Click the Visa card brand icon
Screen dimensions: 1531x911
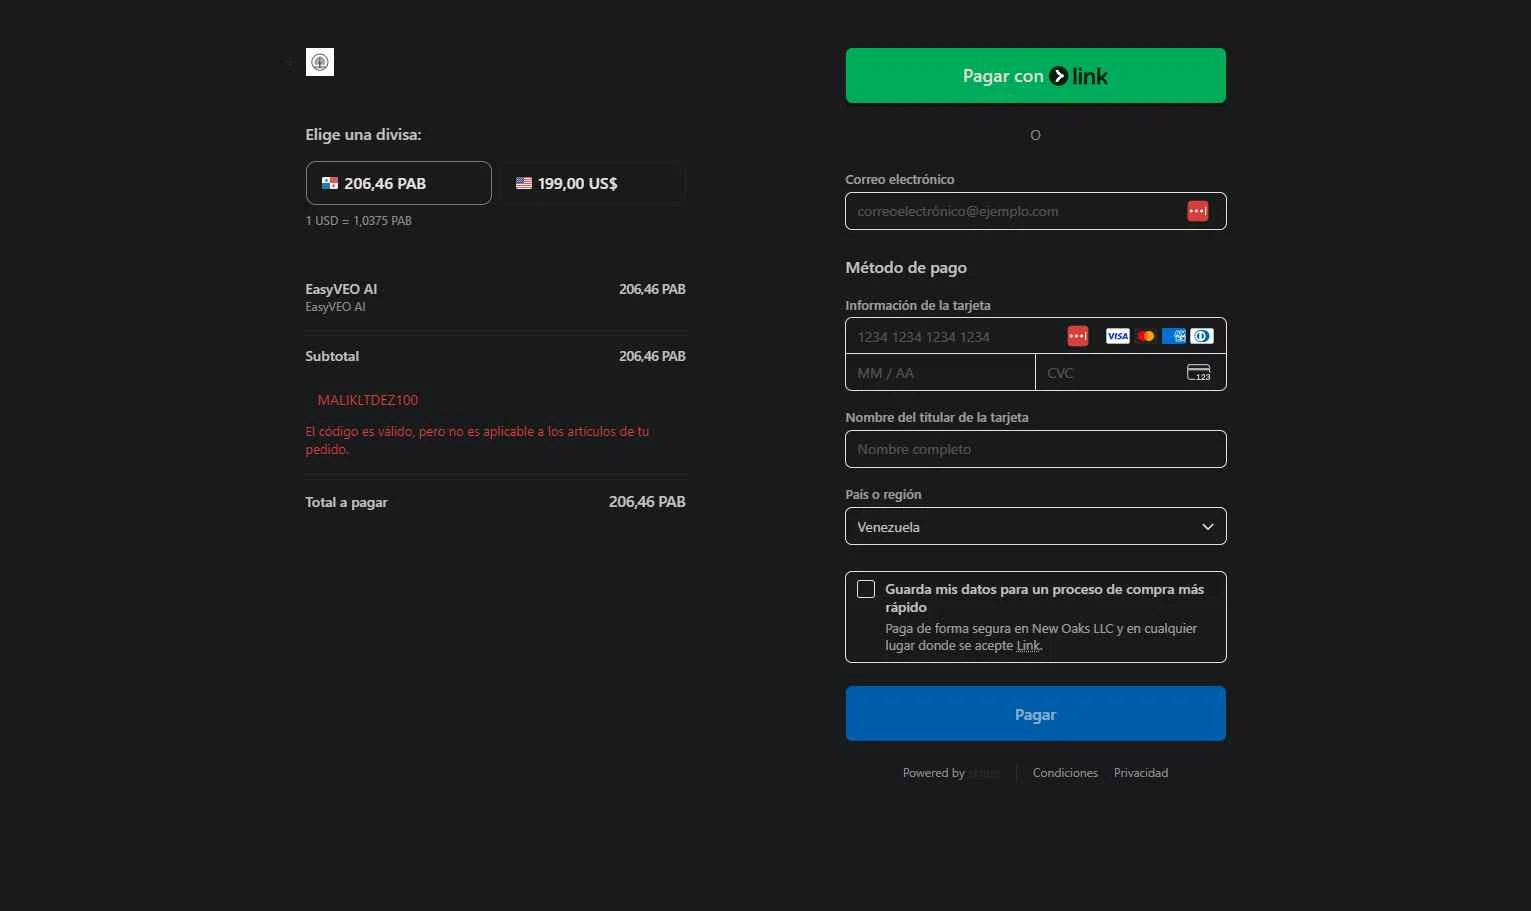pyautogui.click(x=1117, y=336)
